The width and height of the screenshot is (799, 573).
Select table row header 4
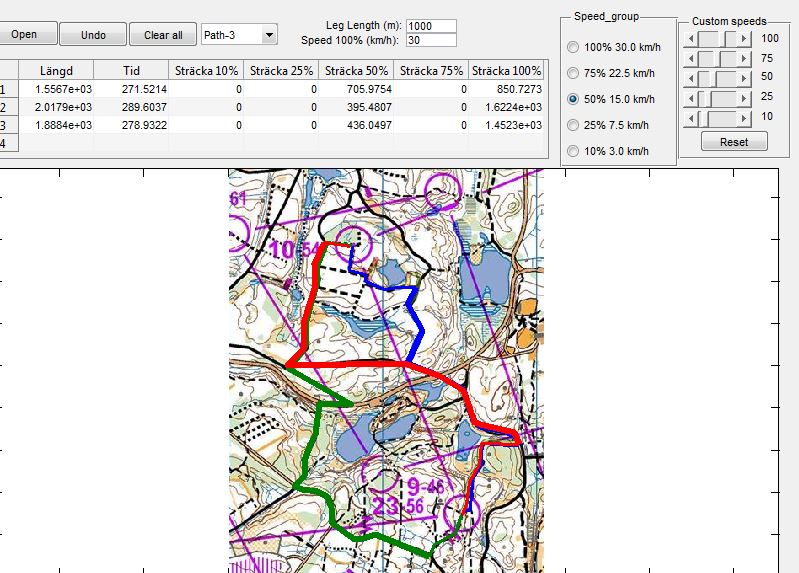coord(9,143)
